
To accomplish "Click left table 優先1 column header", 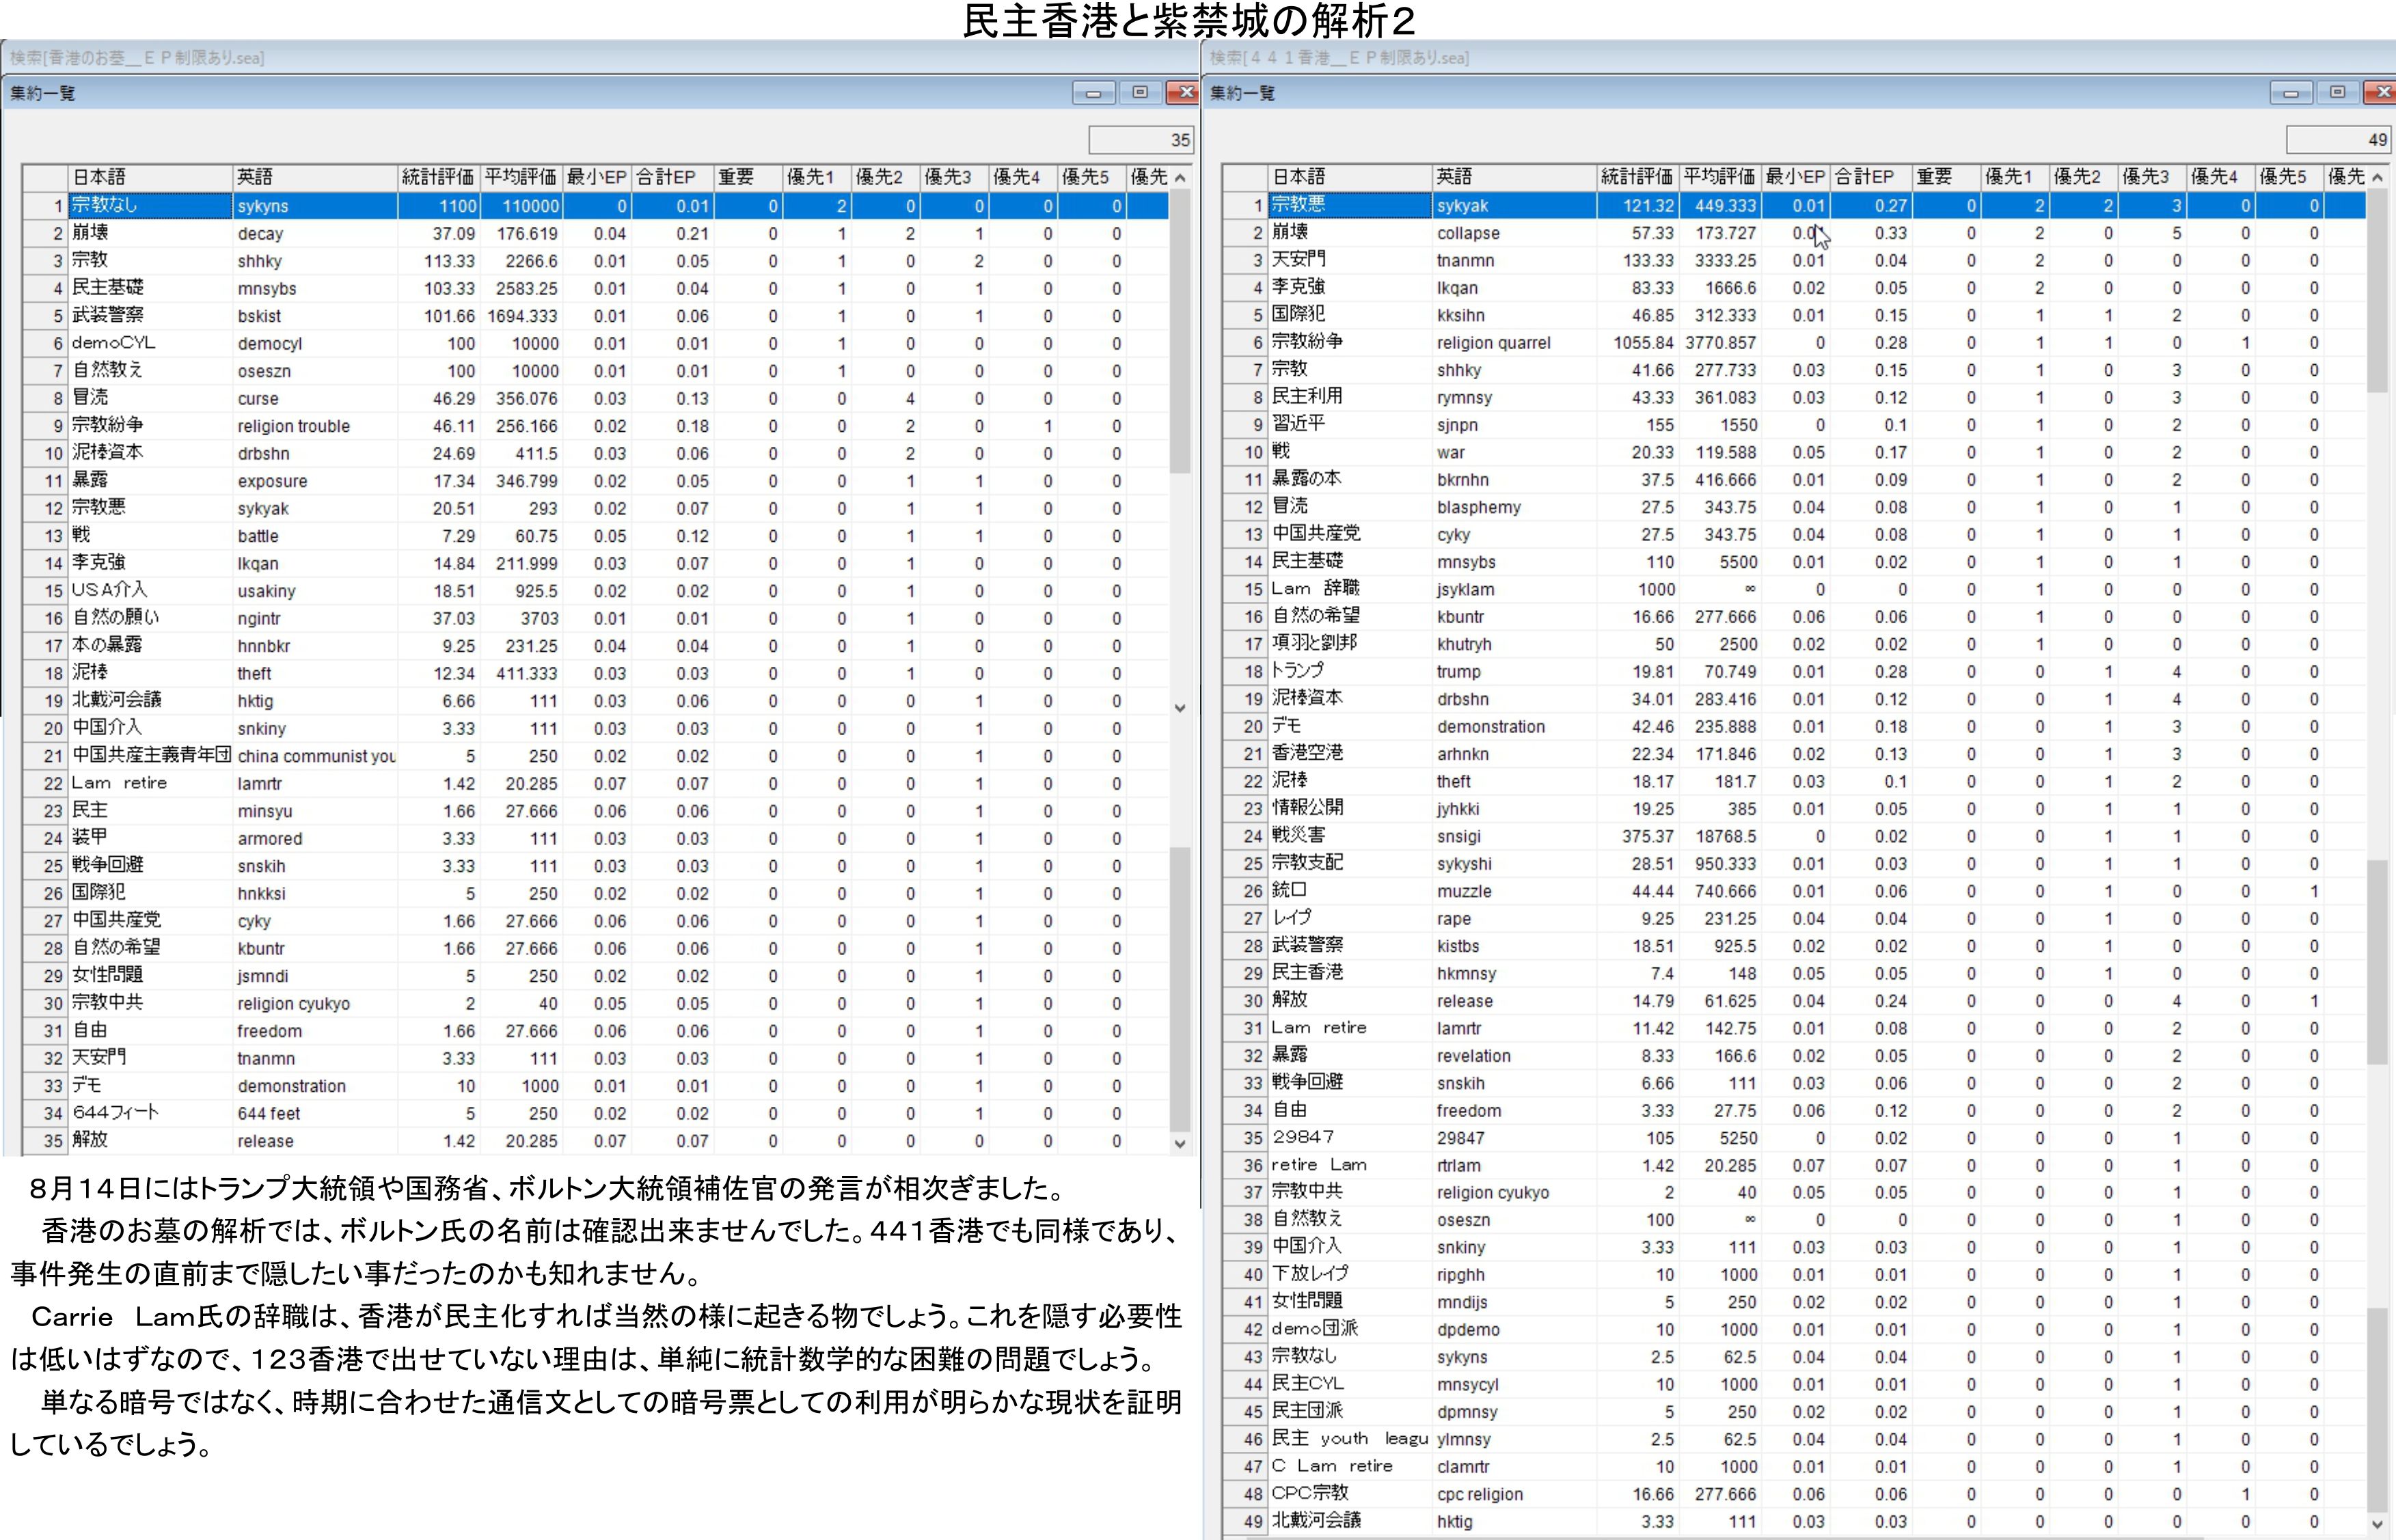I will [815, 177].
